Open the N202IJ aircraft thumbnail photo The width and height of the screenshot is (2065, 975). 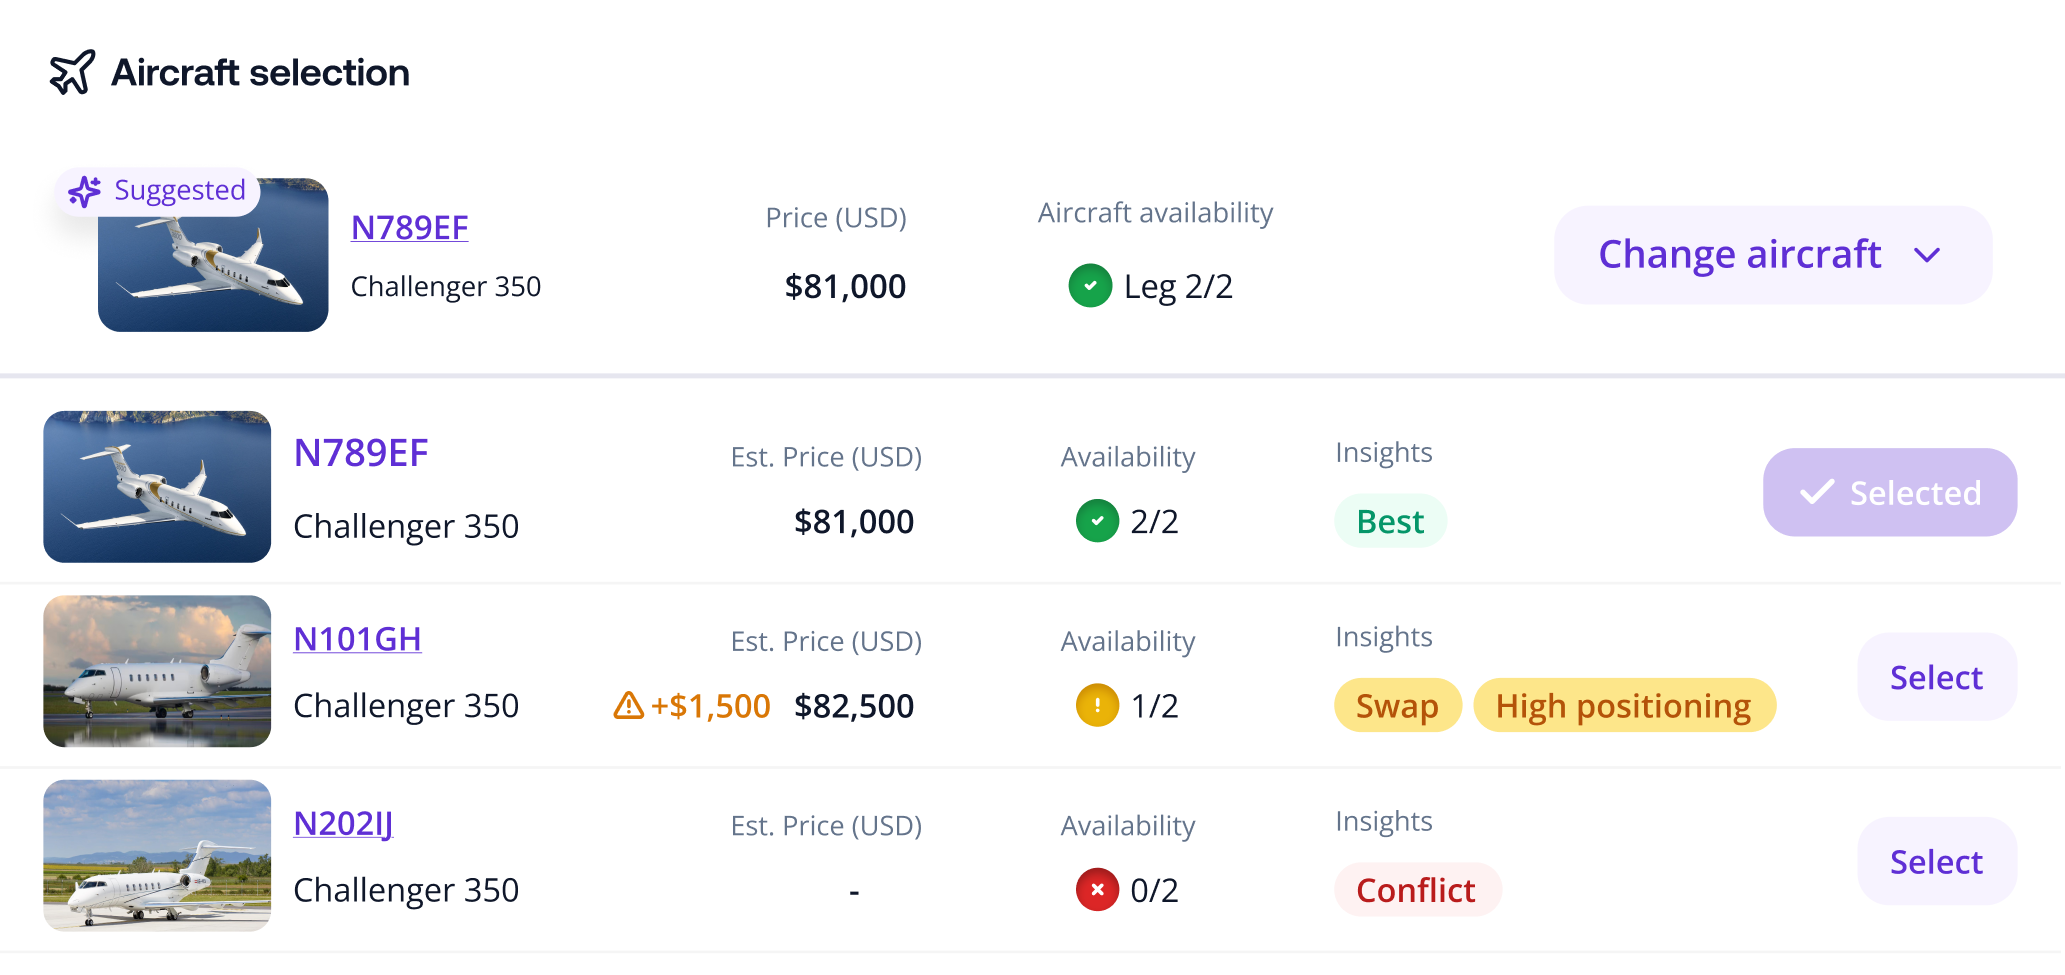[157, 856]
